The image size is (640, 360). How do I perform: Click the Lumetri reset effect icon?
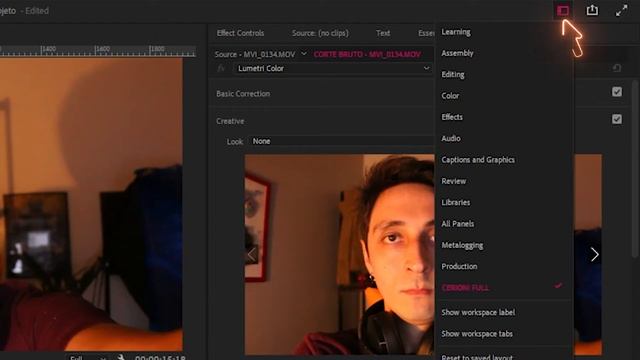(617, 68)
